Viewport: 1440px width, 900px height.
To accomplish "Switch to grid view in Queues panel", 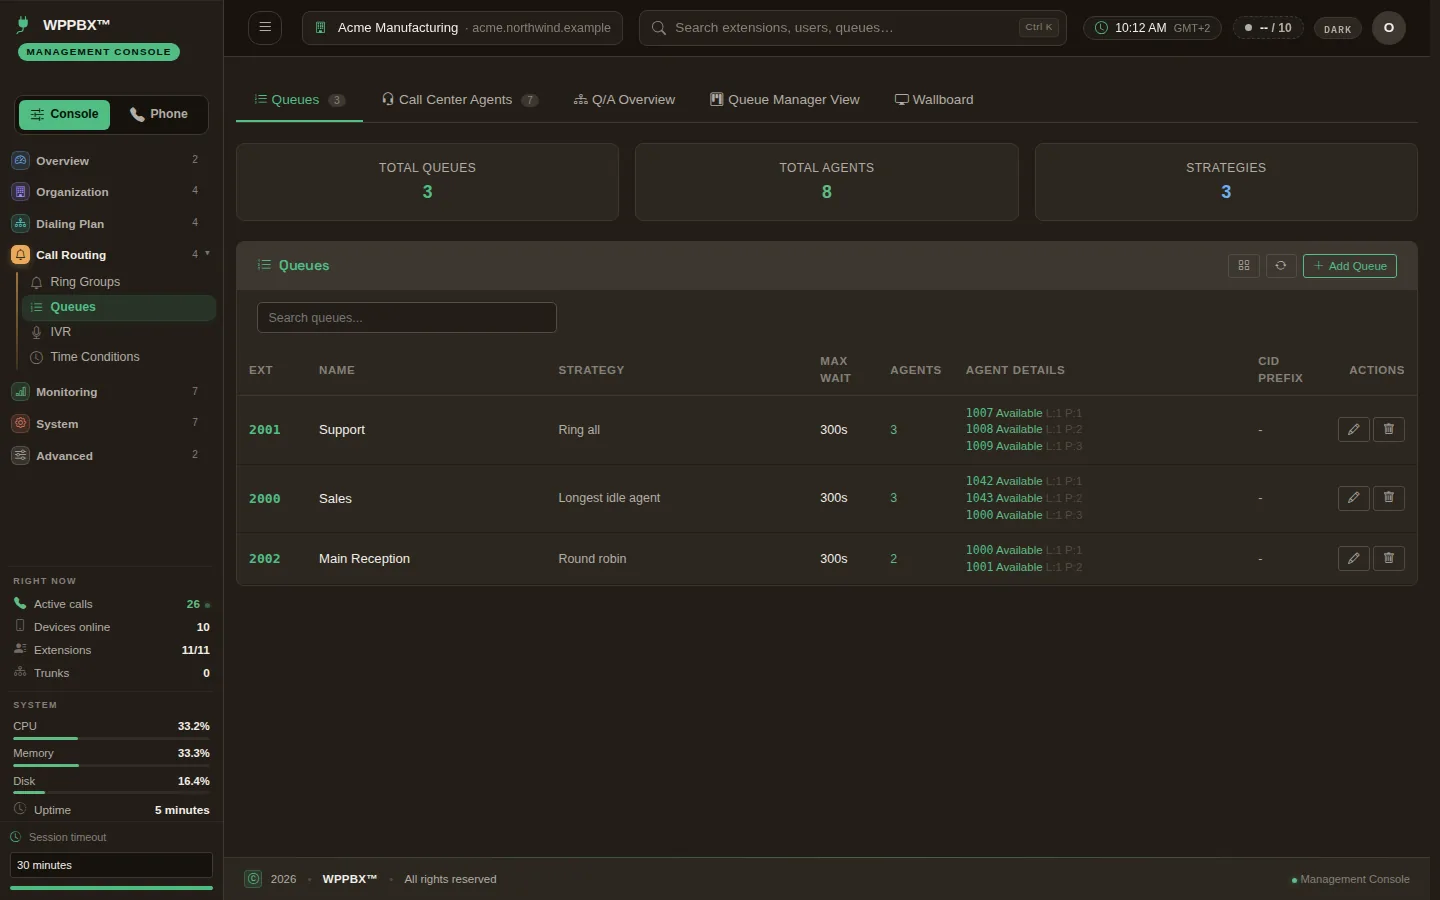I will click(x=1243, y=266).
